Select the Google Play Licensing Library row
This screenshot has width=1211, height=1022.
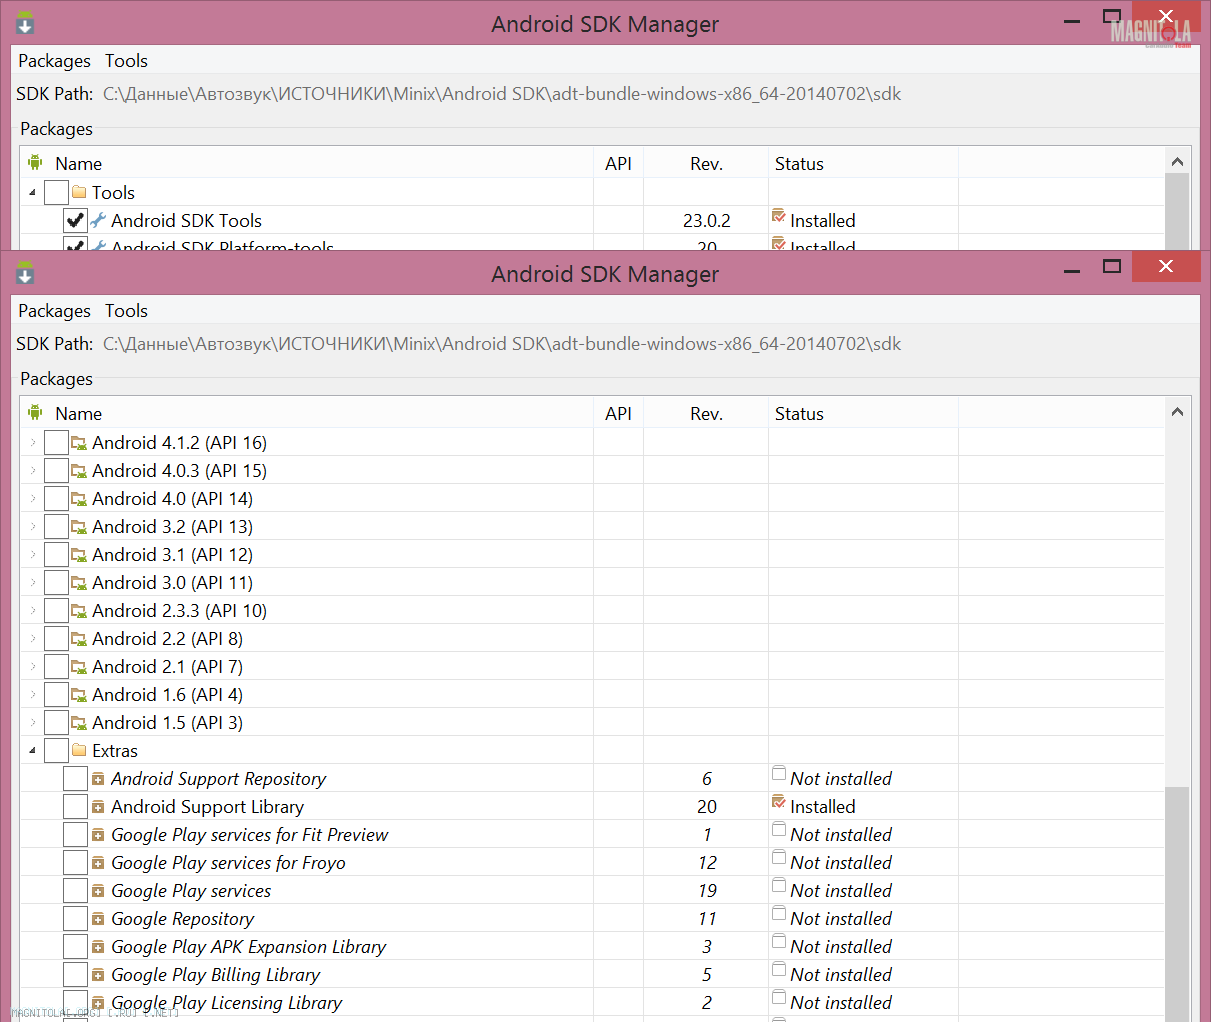click(593, 1003)
